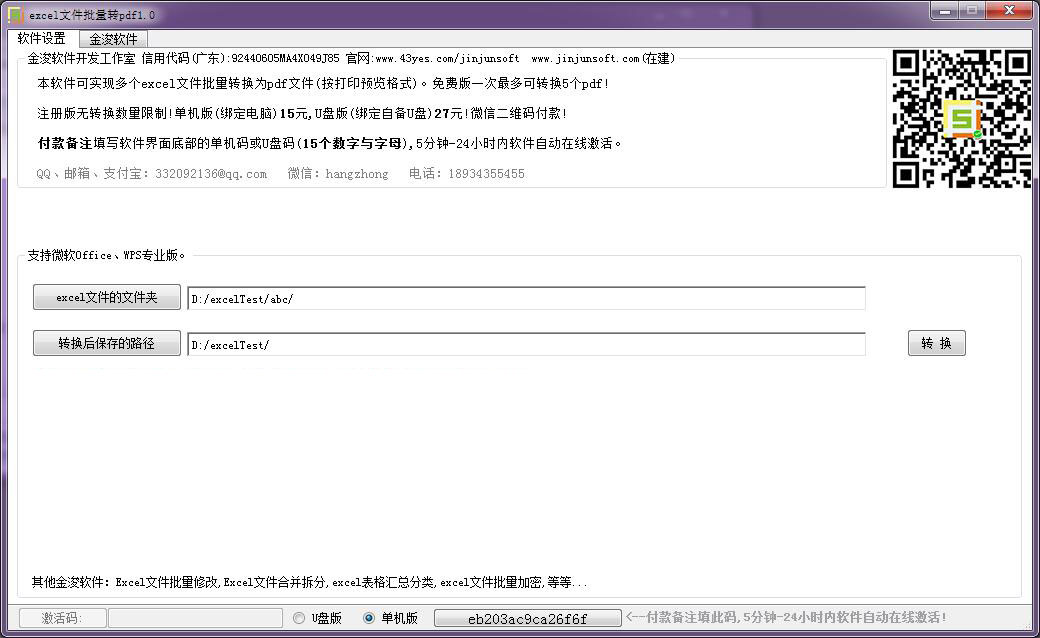Switch to the 金浚软件 tab
The height and width of the screenshot is (638, 1040).
pyautogui.click(x=112, y=38)
